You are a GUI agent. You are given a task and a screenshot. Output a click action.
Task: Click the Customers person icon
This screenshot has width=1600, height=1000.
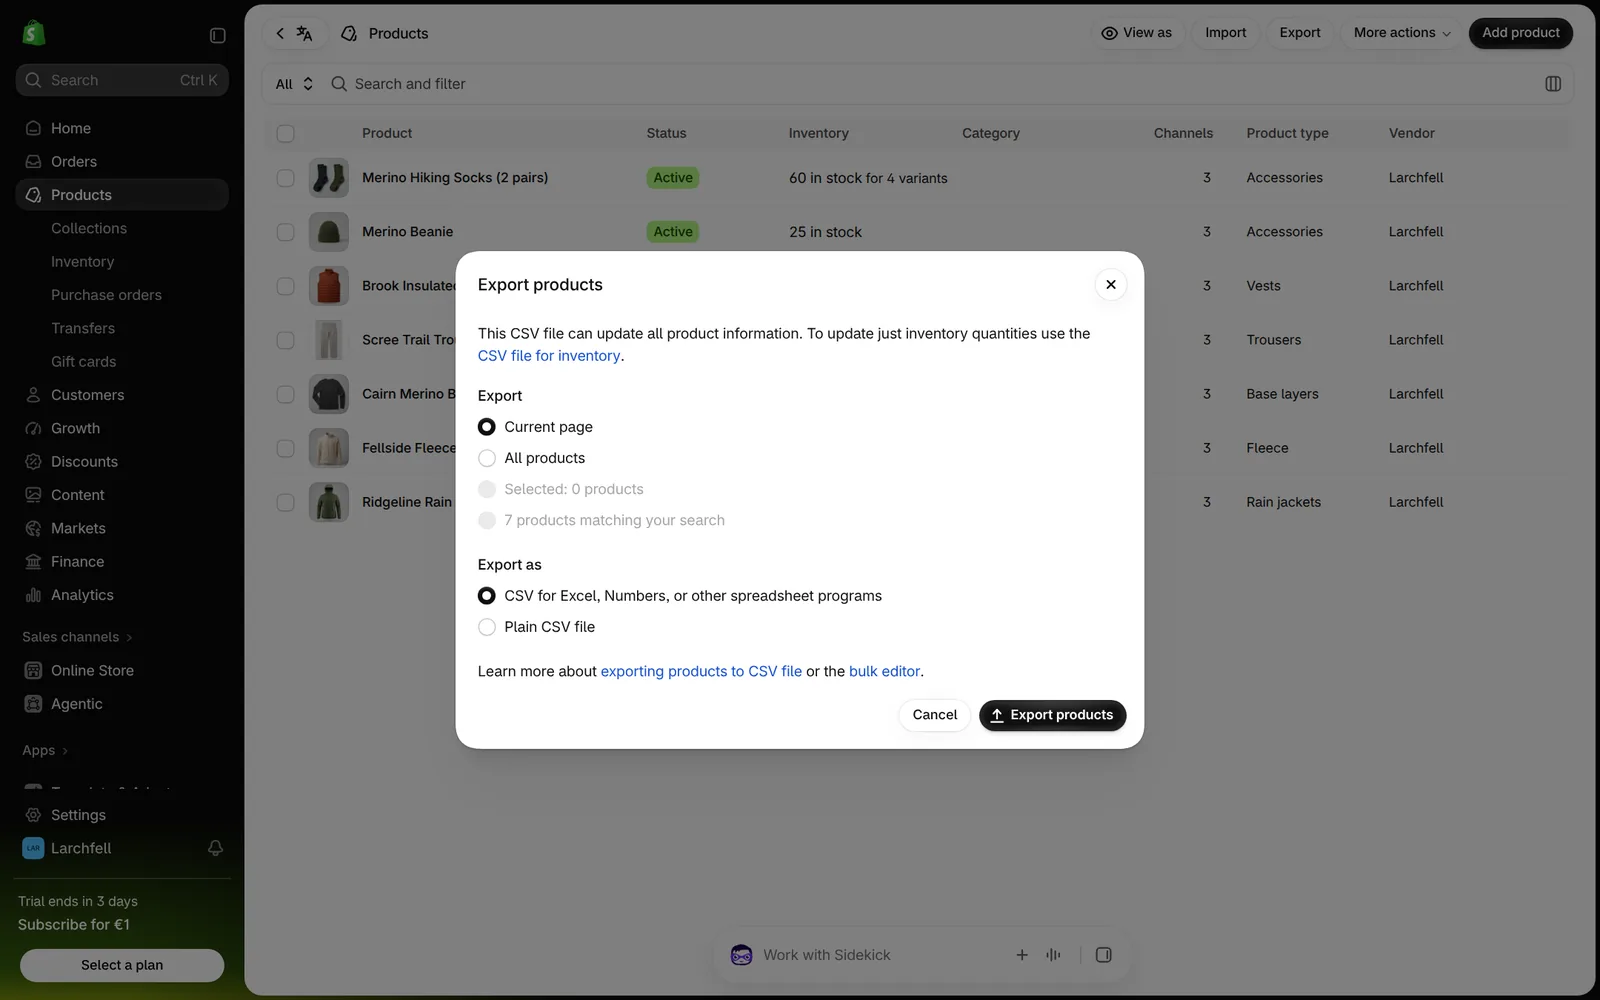33,395
